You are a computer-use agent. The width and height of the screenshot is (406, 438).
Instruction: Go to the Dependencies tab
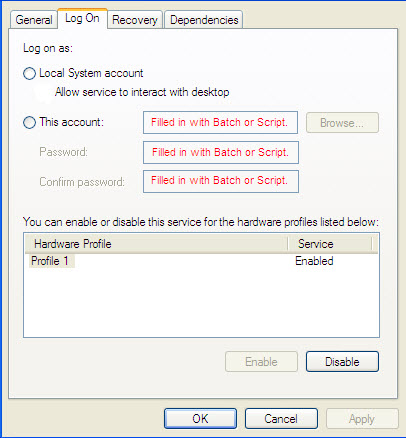point(204,20)
